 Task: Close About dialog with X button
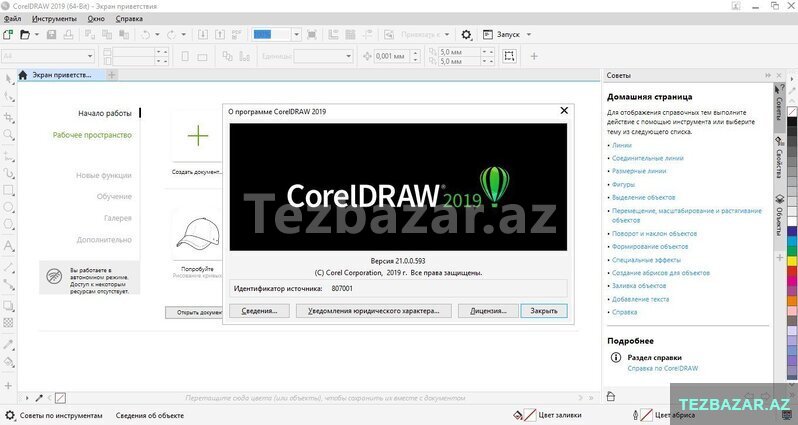coord(564,110)
